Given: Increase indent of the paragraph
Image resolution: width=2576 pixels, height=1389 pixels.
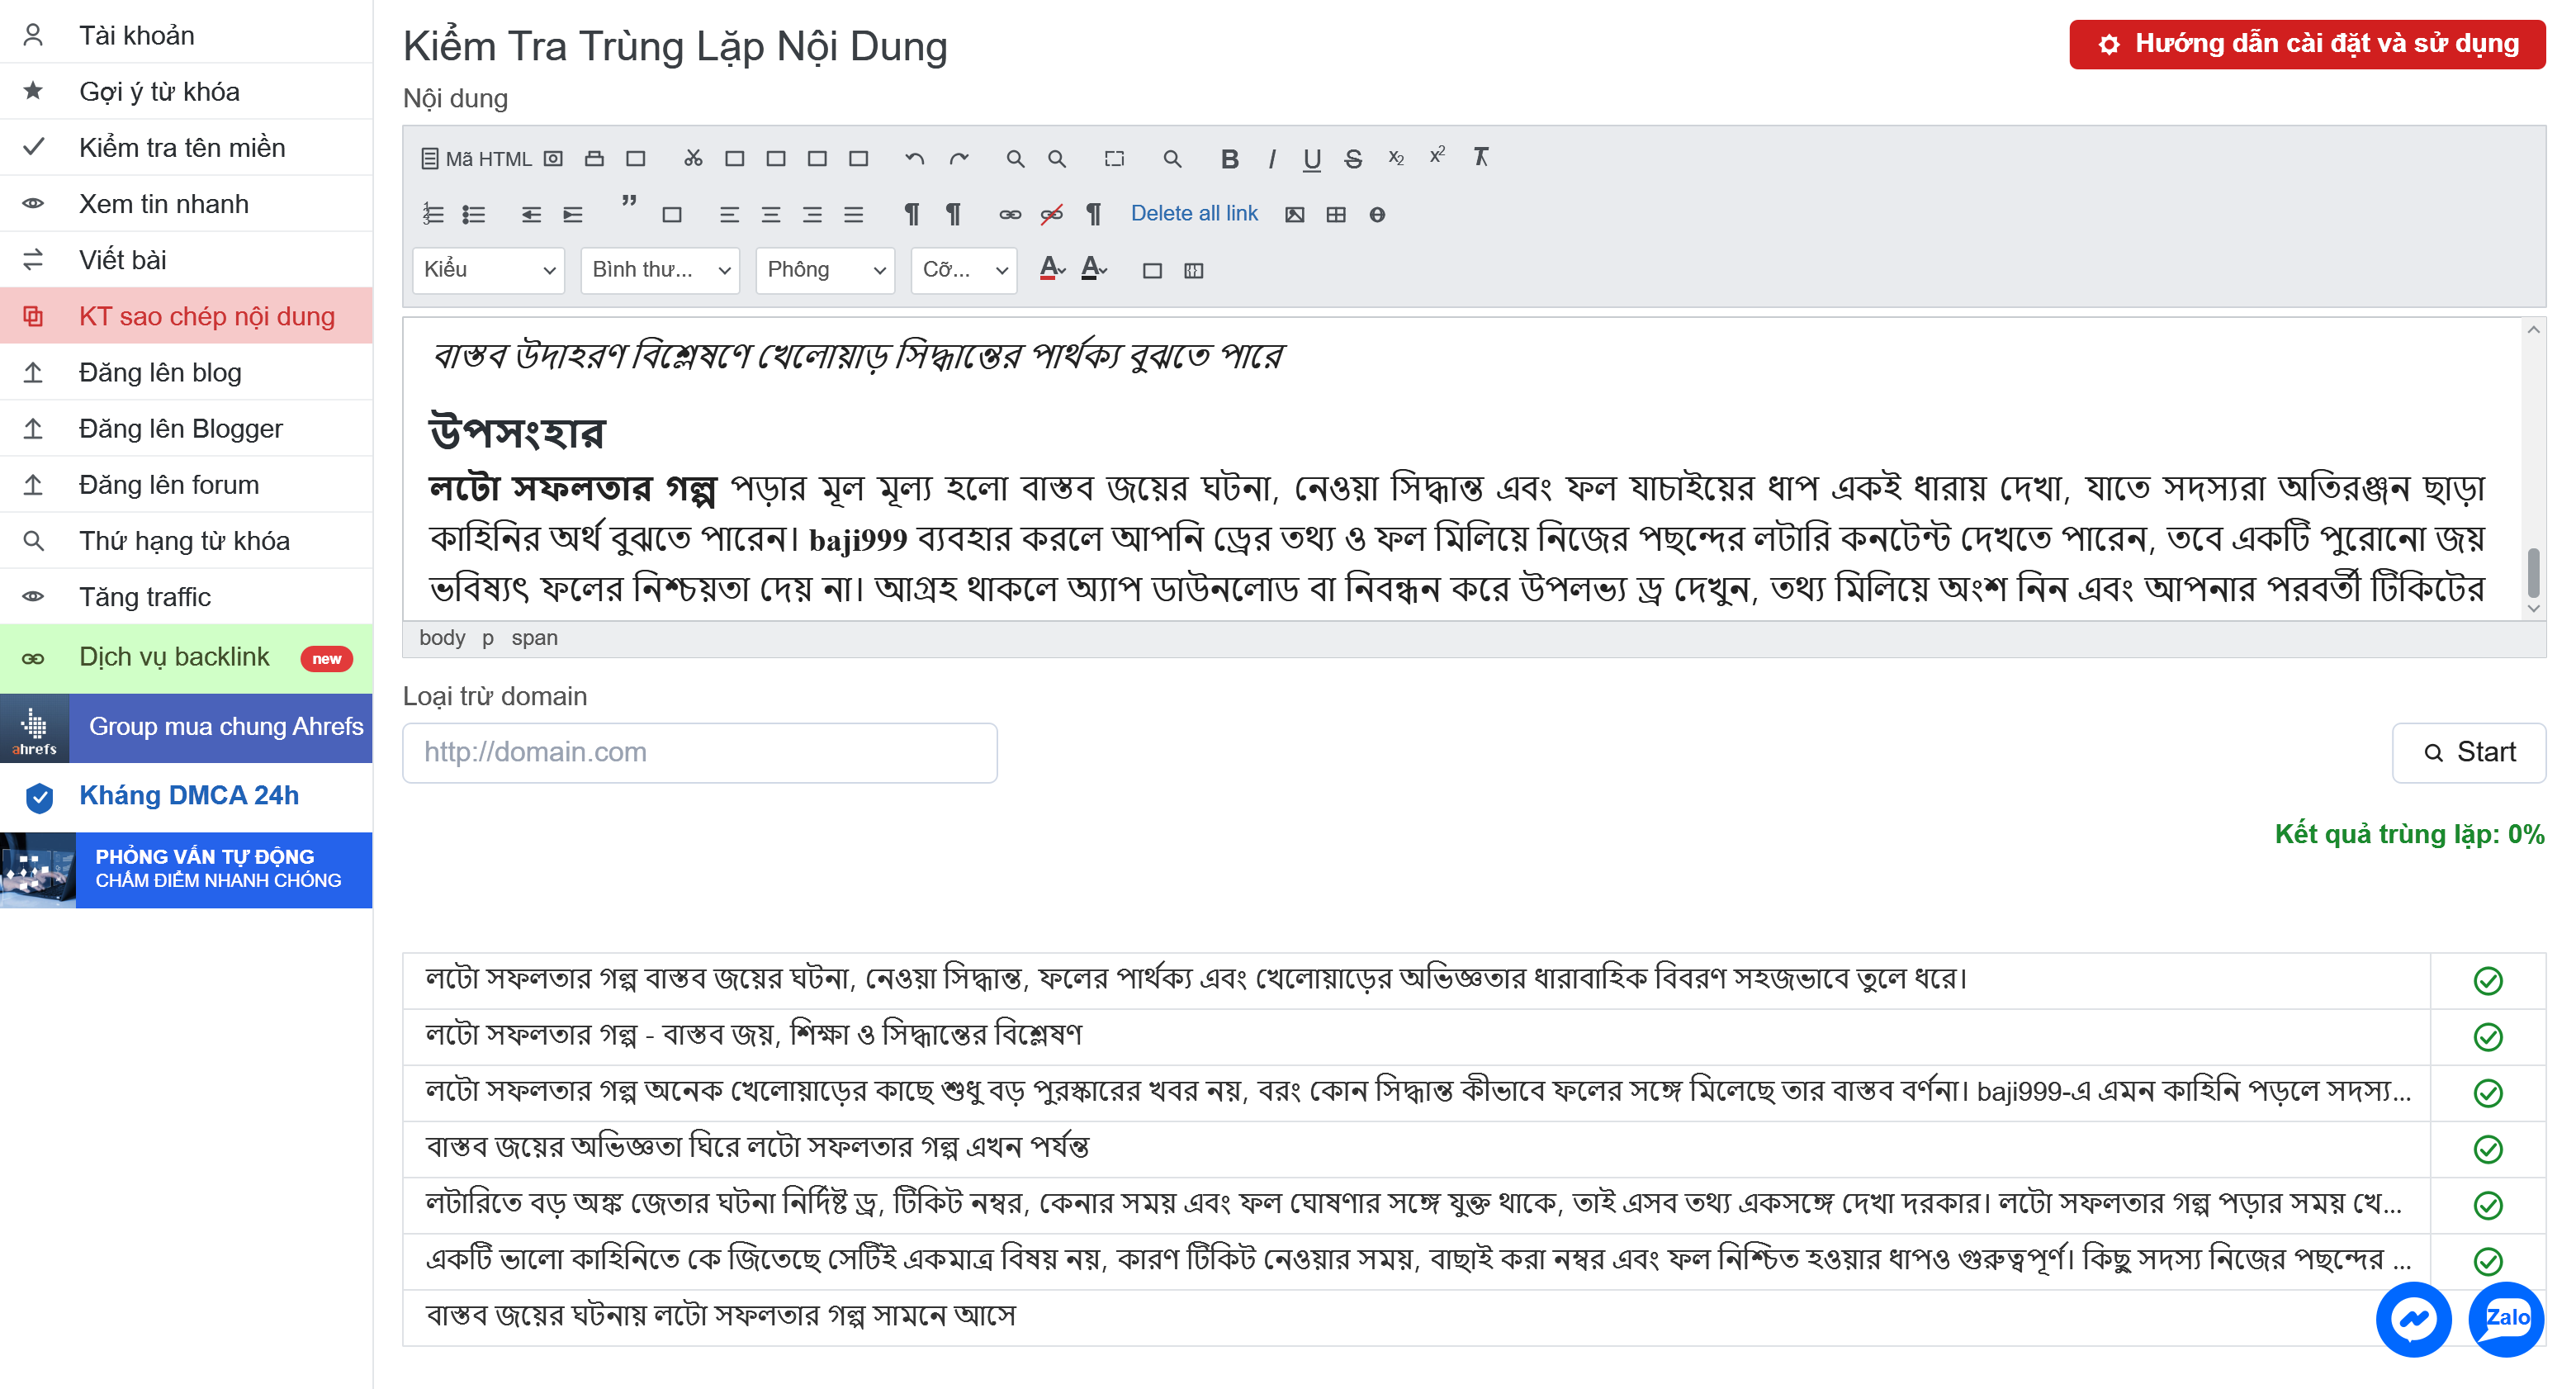Looking at the screenshot, I should (x=573, y=214).
